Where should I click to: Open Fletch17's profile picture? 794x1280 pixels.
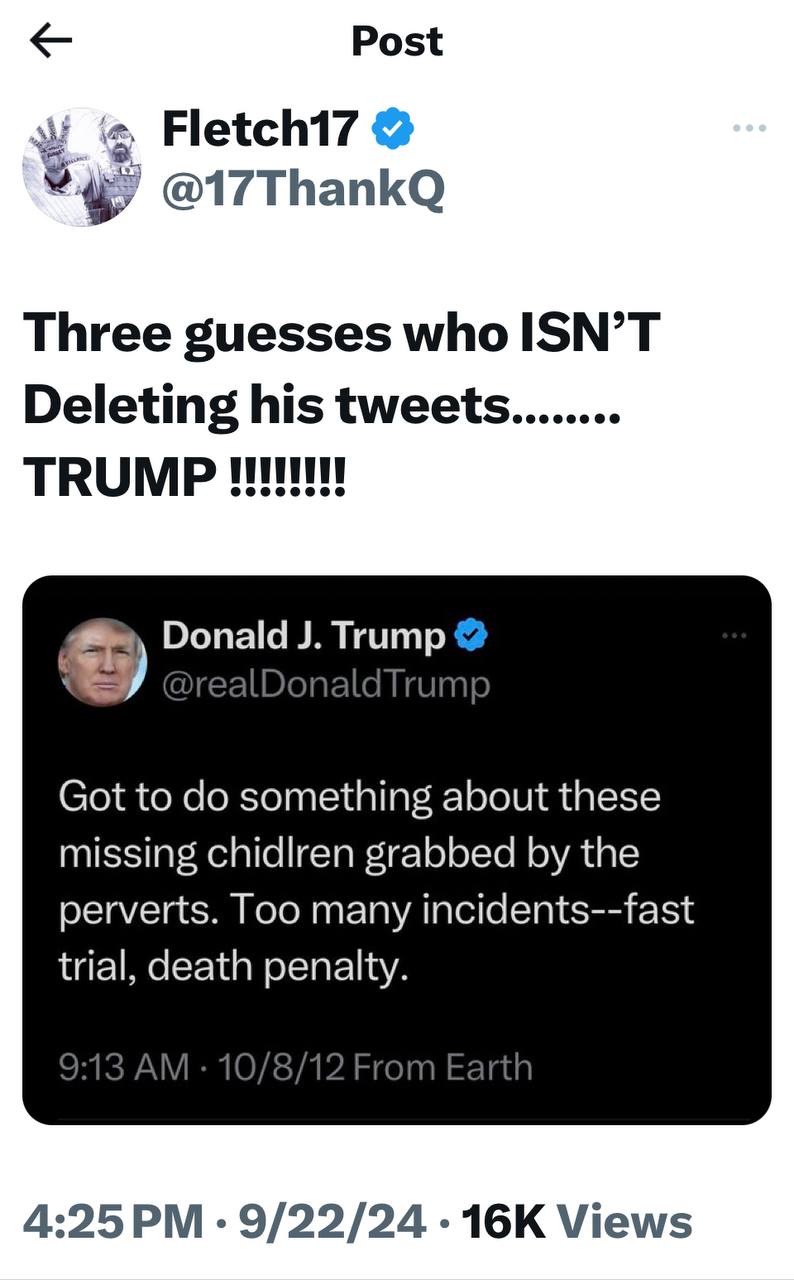[x=82, y=166]
